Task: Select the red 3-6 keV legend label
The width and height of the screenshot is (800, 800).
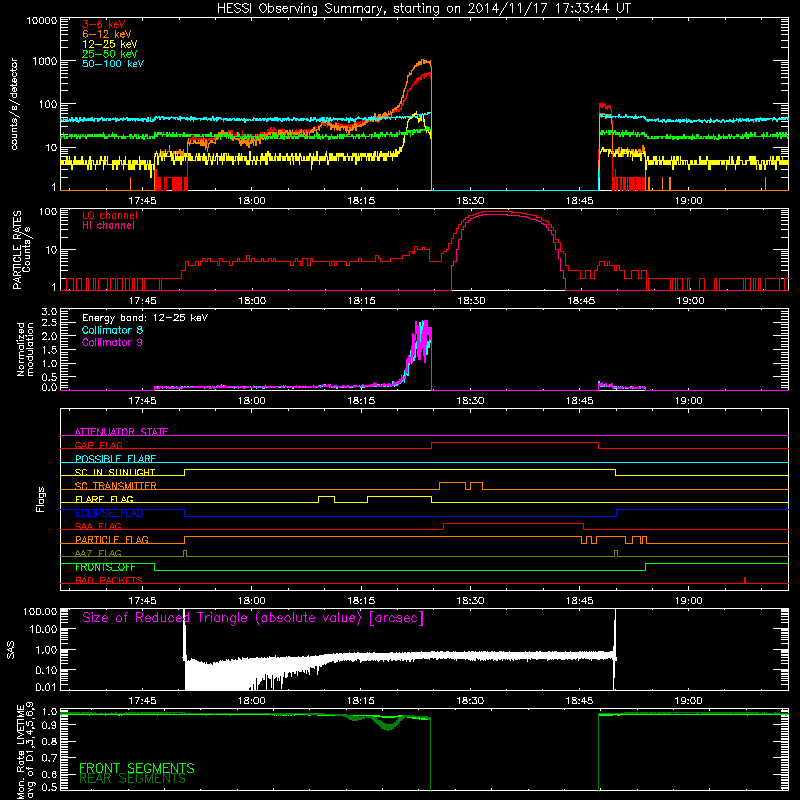Action: (104, 24)
